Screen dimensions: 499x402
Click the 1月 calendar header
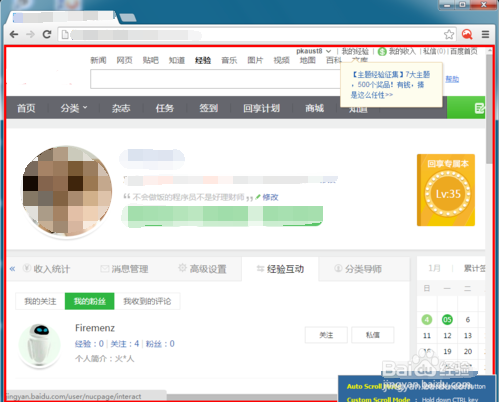click(x=434, y=268)
